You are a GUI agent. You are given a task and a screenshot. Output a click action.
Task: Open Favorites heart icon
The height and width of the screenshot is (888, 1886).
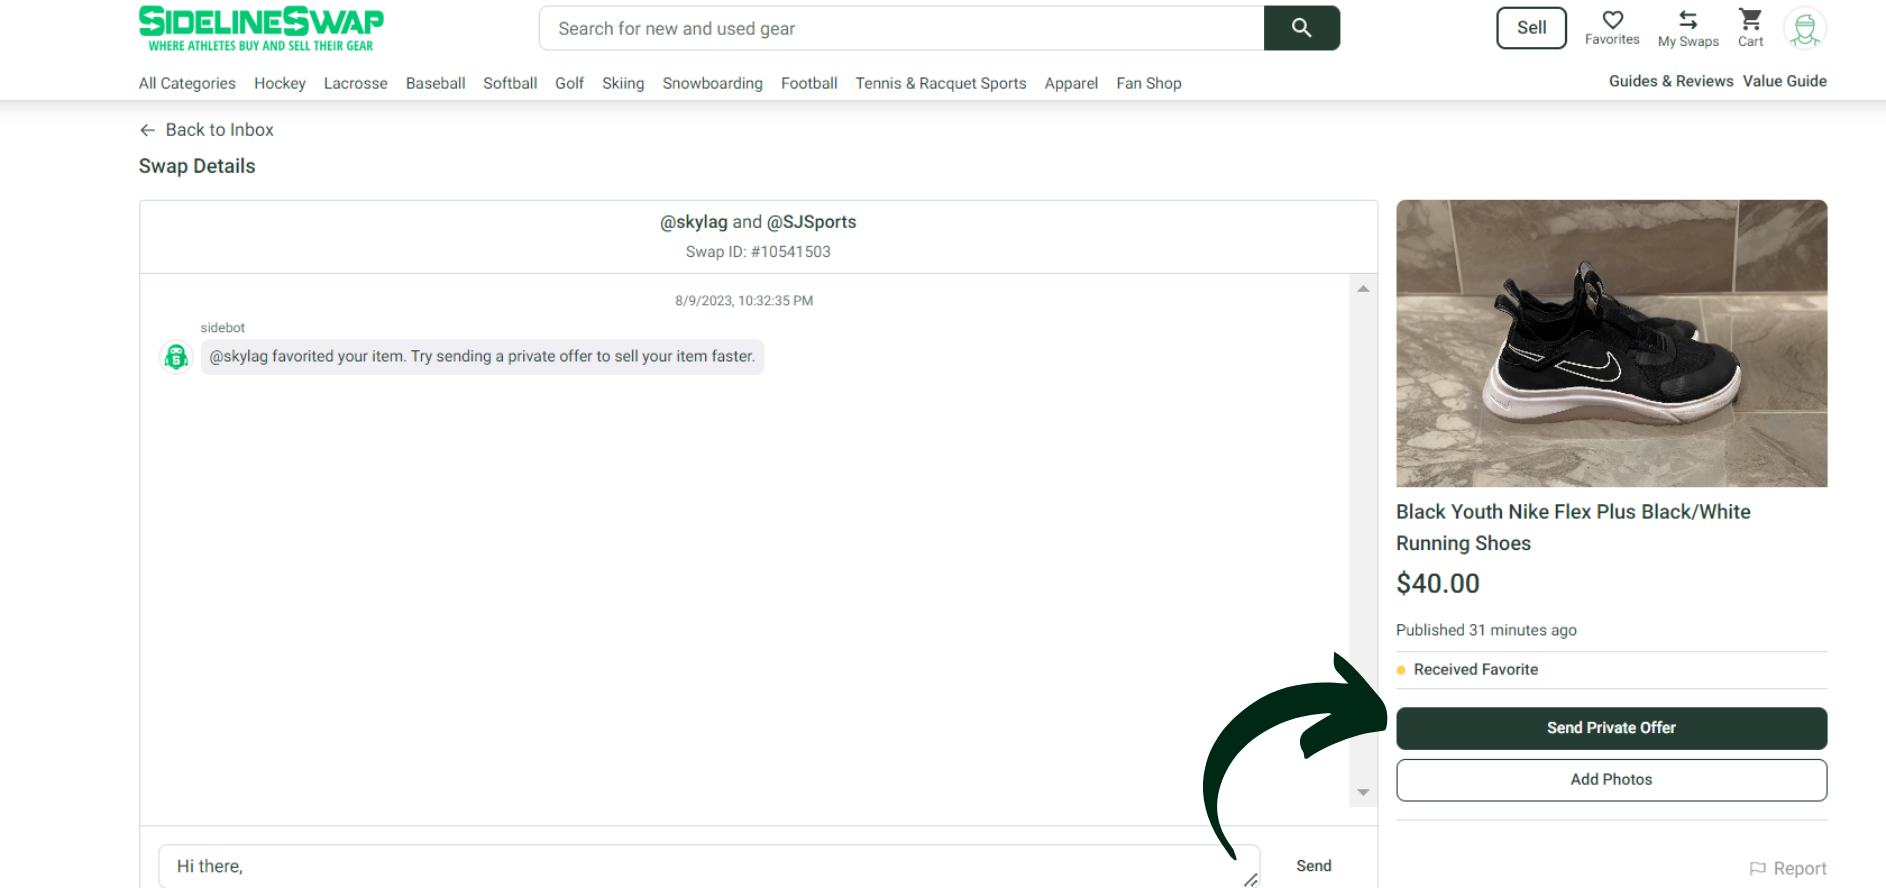click(1612, 20)
